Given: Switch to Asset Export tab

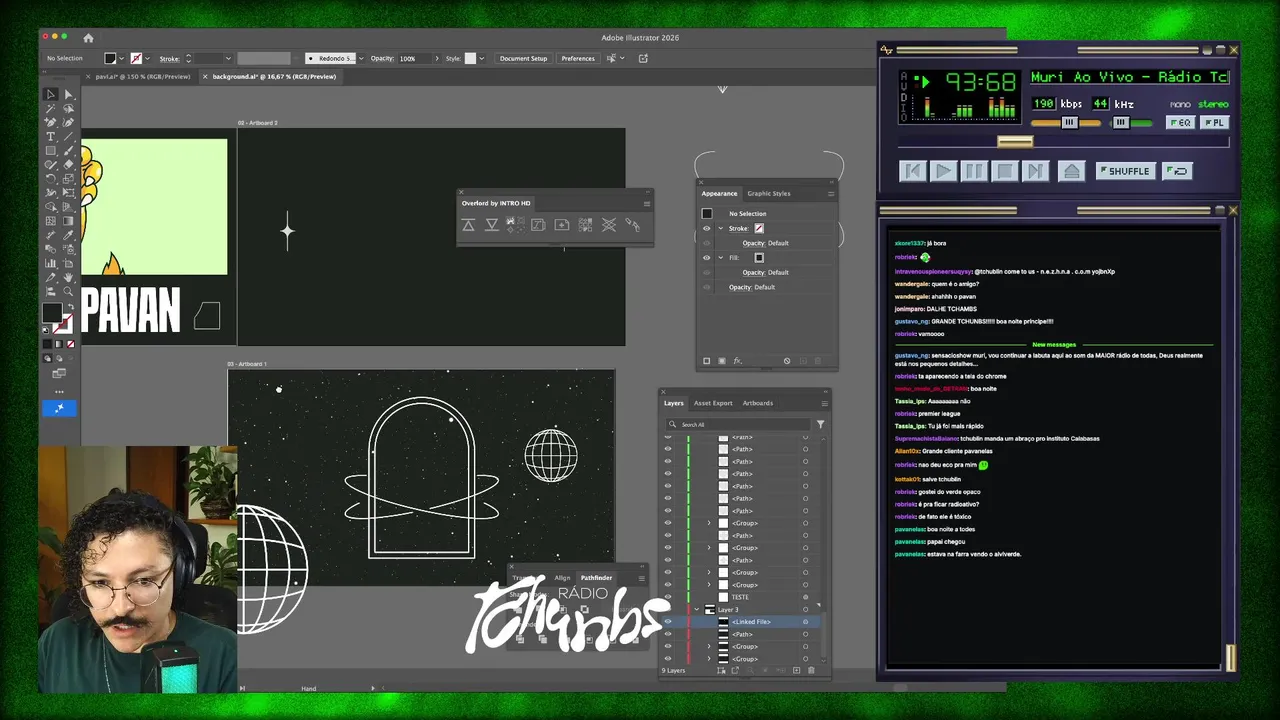Looking at the screenshot, I should pos(713,403).
